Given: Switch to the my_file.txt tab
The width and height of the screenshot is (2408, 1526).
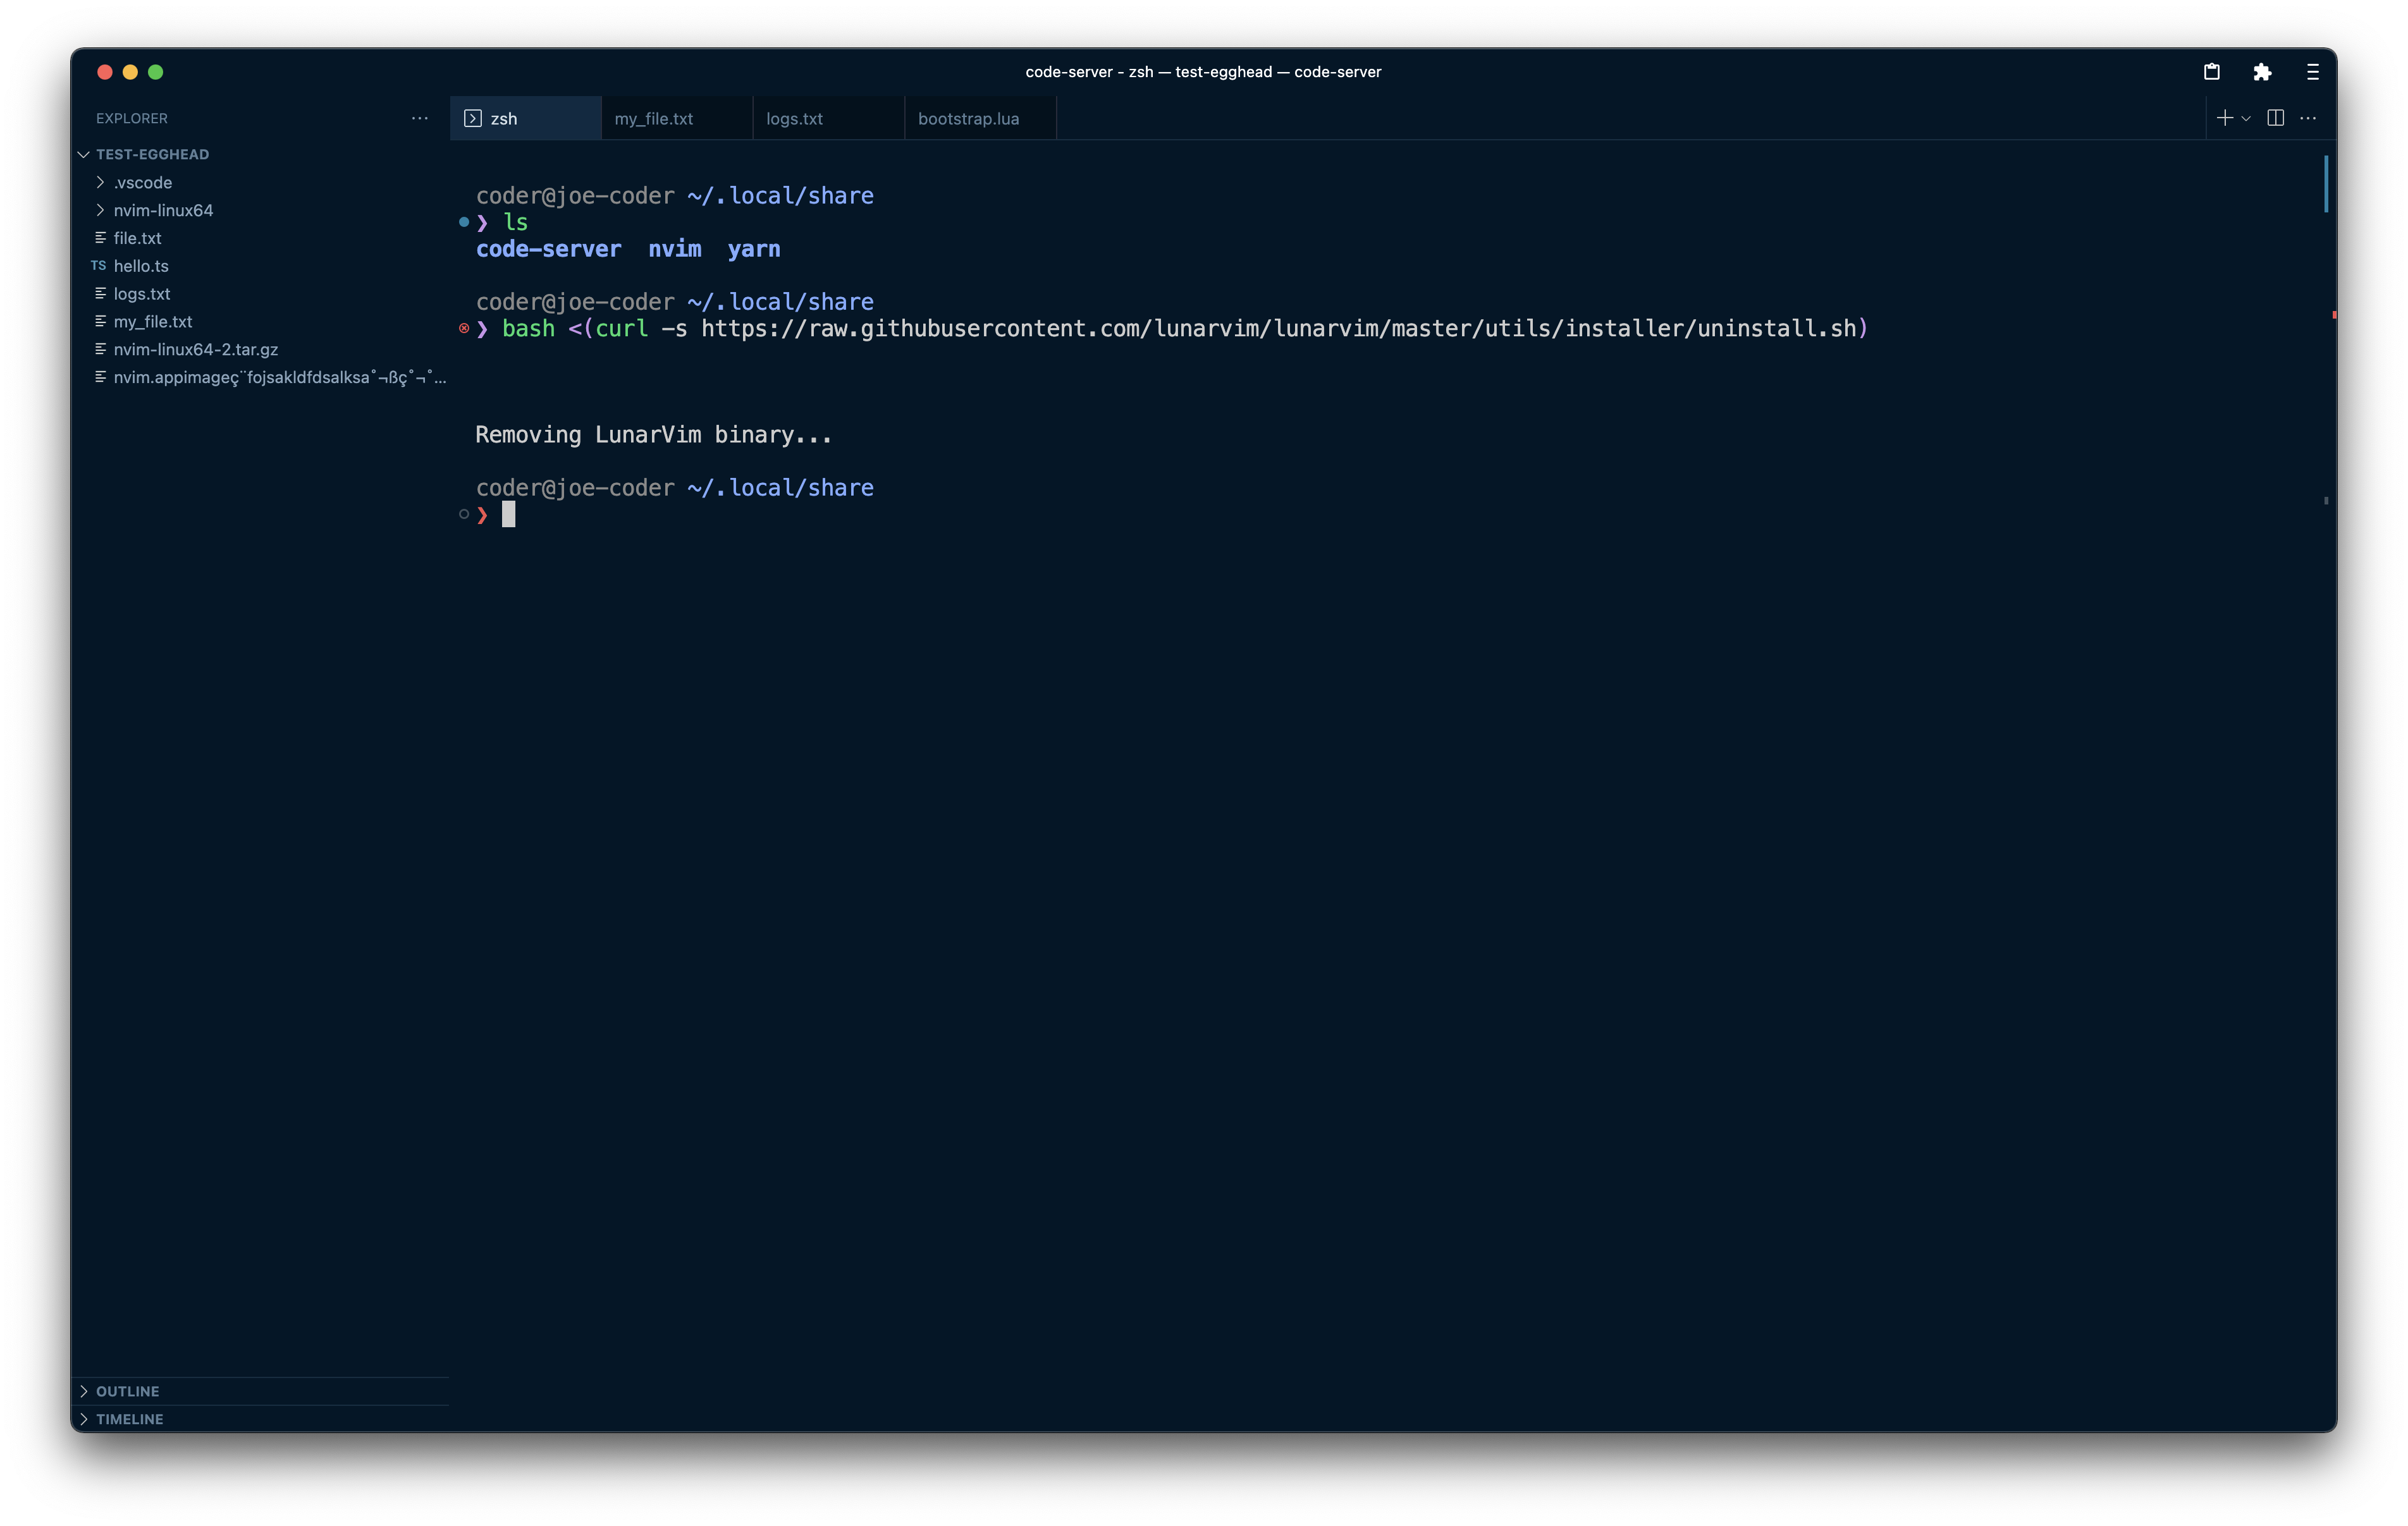Looking at the screenshot, I should tap(654, 118).
